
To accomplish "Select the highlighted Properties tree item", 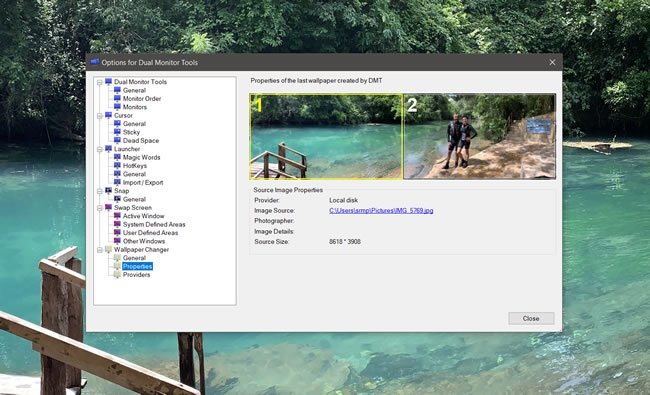I will tap(137, 266).
